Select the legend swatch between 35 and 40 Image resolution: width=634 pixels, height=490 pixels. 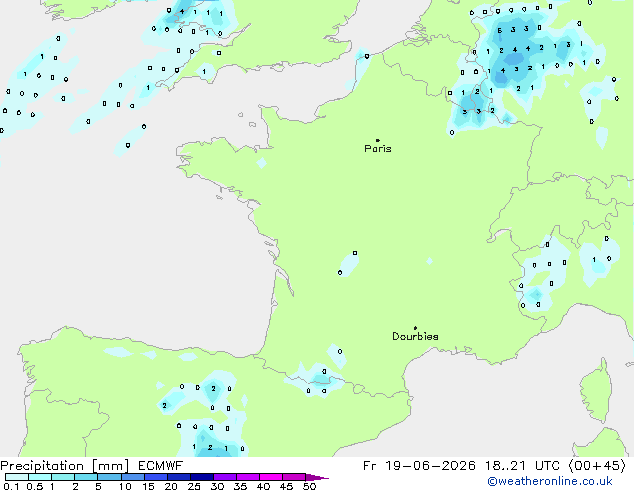point(248,477)
